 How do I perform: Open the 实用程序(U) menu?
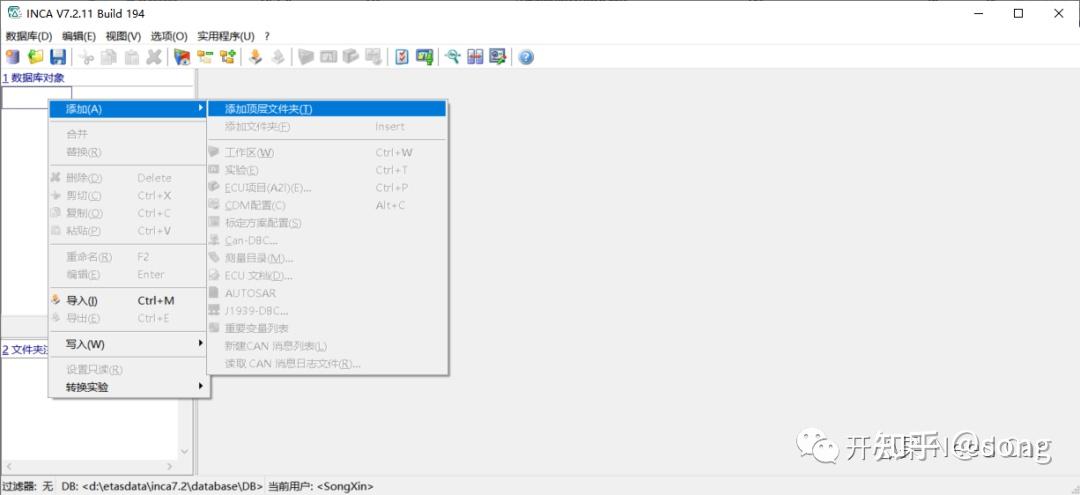tap(226, 36)
